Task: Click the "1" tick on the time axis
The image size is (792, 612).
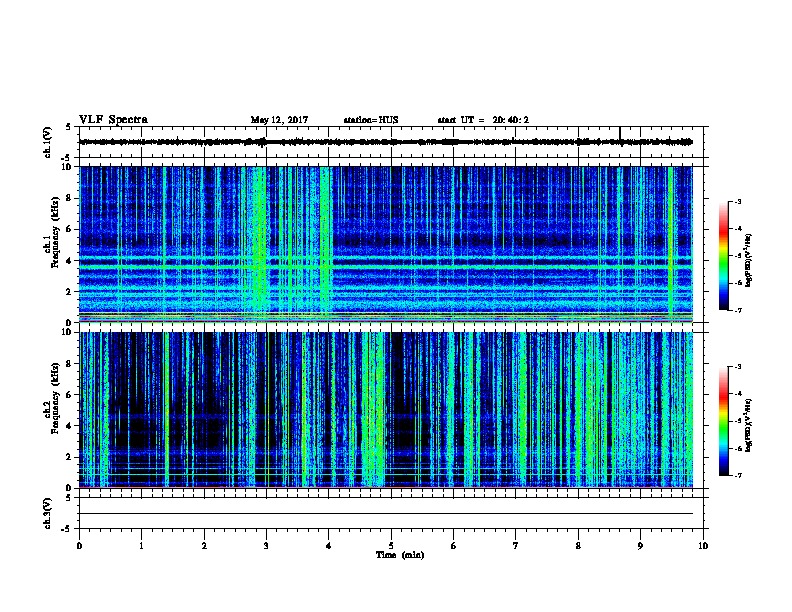Action: point(141,546)
